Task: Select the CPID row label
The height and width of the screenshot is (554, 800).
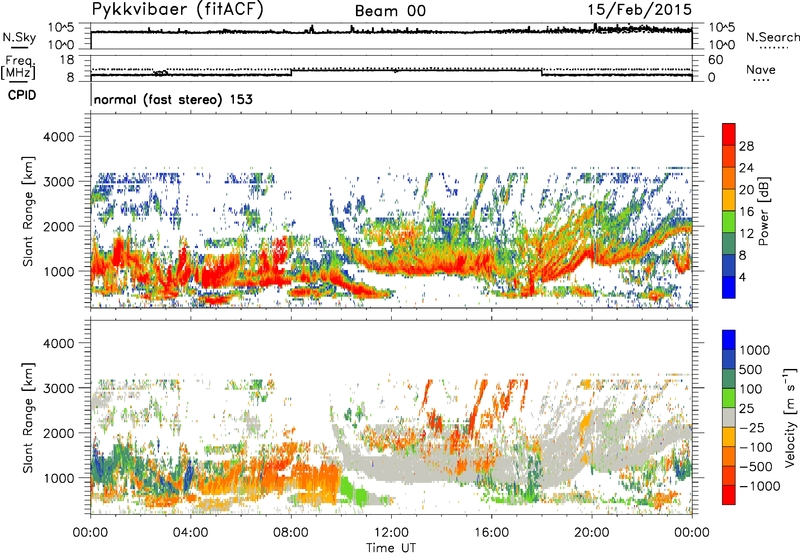Action: click(22, 95)
